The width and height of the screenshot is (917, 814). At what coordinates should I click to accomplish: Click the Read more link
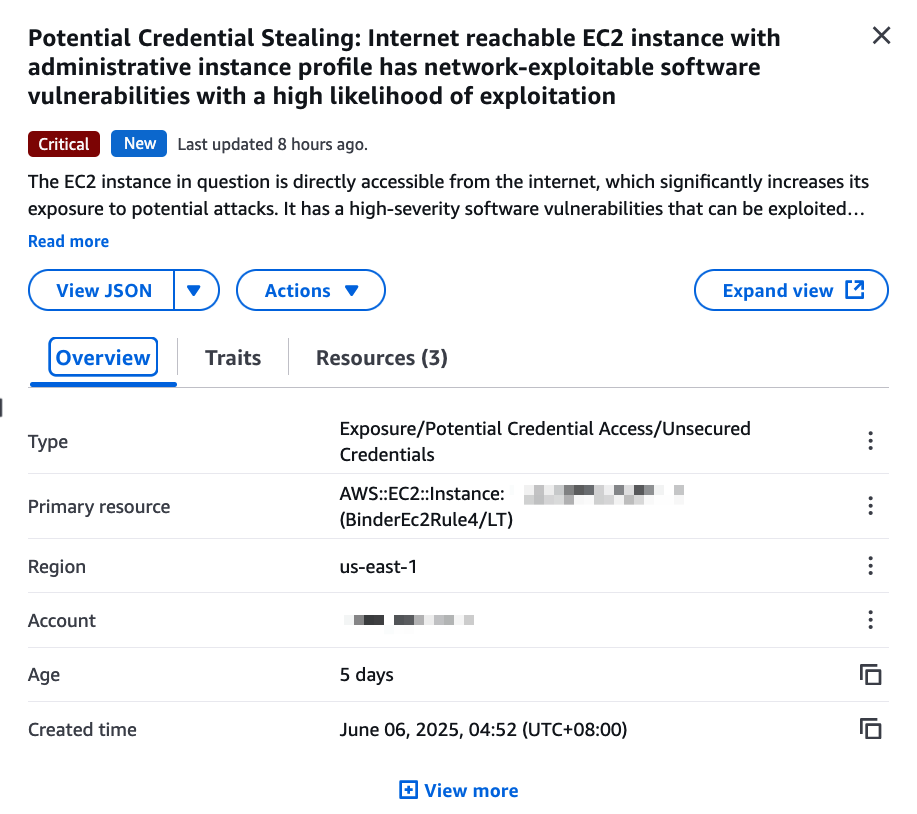coord(68,242)
